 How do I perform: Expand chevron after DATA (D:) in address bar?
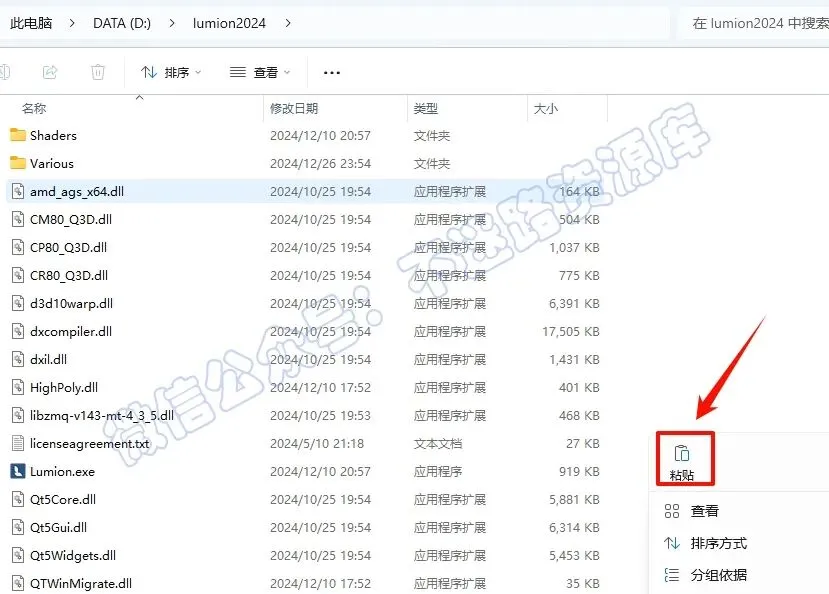click(x=172, y=23)
